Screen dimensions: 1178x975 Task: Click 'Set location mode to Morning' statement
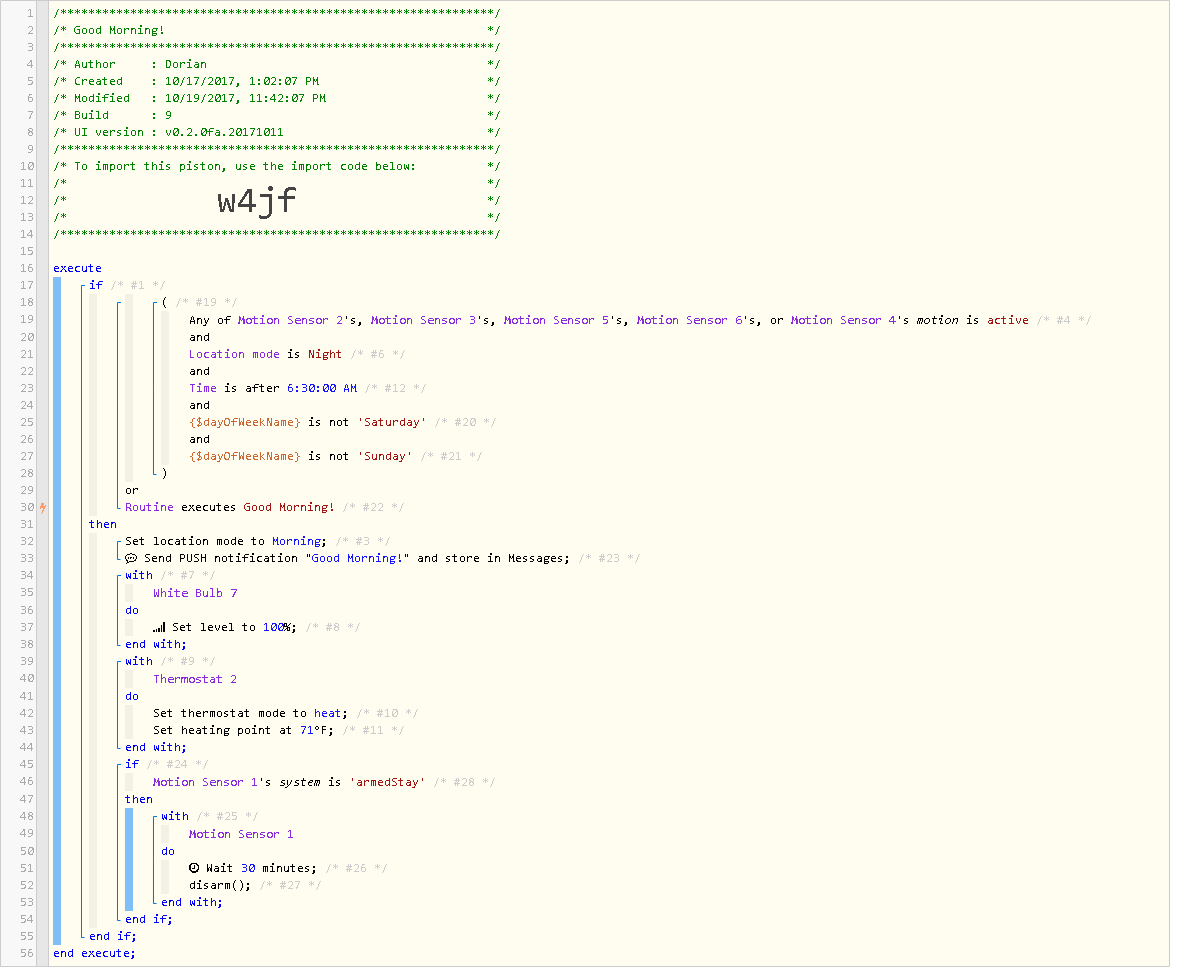coord(226,542)
